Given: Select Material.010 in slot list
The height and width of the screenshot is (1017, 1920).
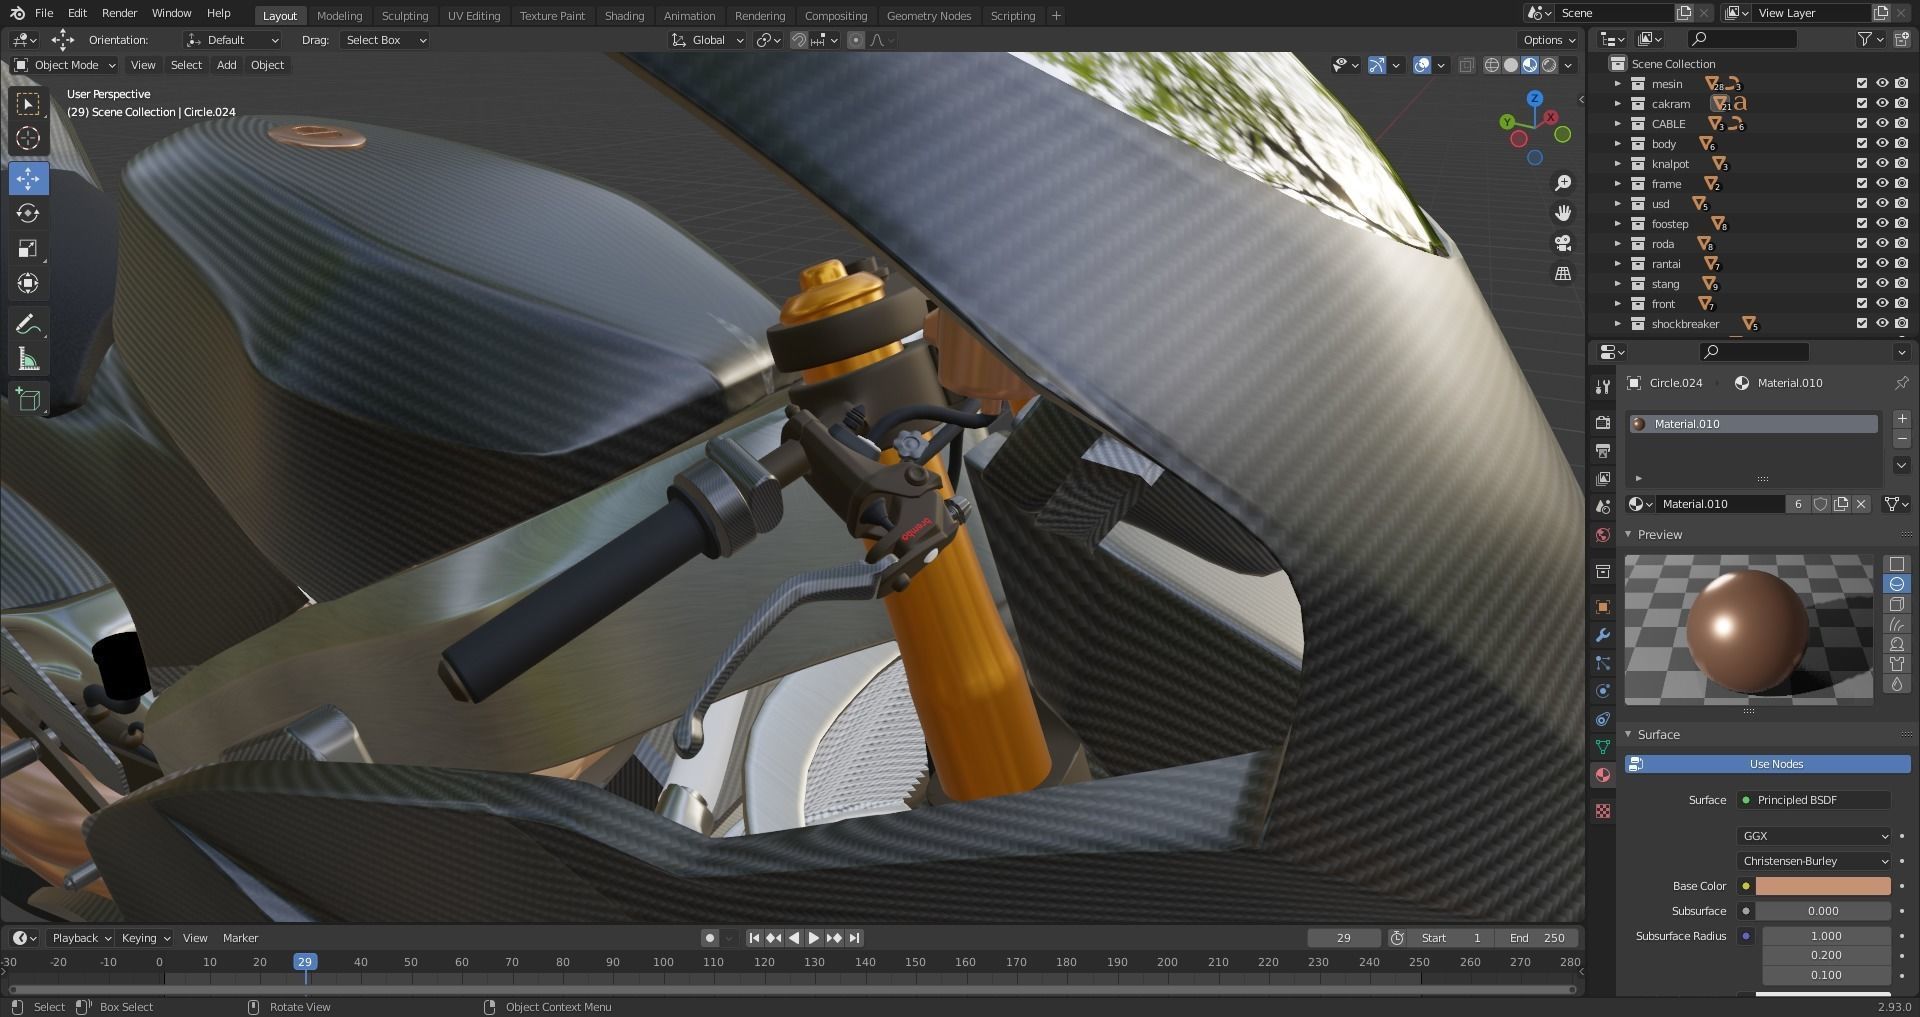Looking at the screenshot, I should (x=1753, y=424).
